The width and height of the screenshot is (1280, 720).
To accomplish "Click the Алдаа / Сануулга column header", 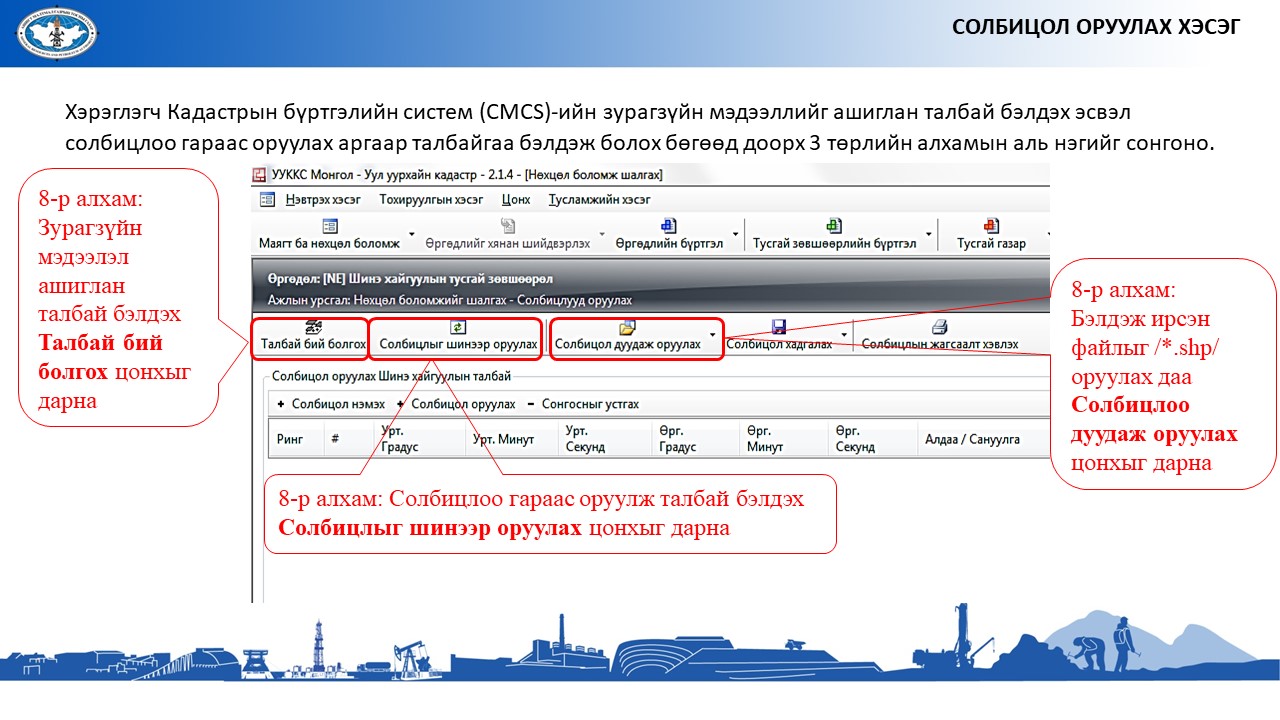I will pyautogui.click(x=966, y=440).
